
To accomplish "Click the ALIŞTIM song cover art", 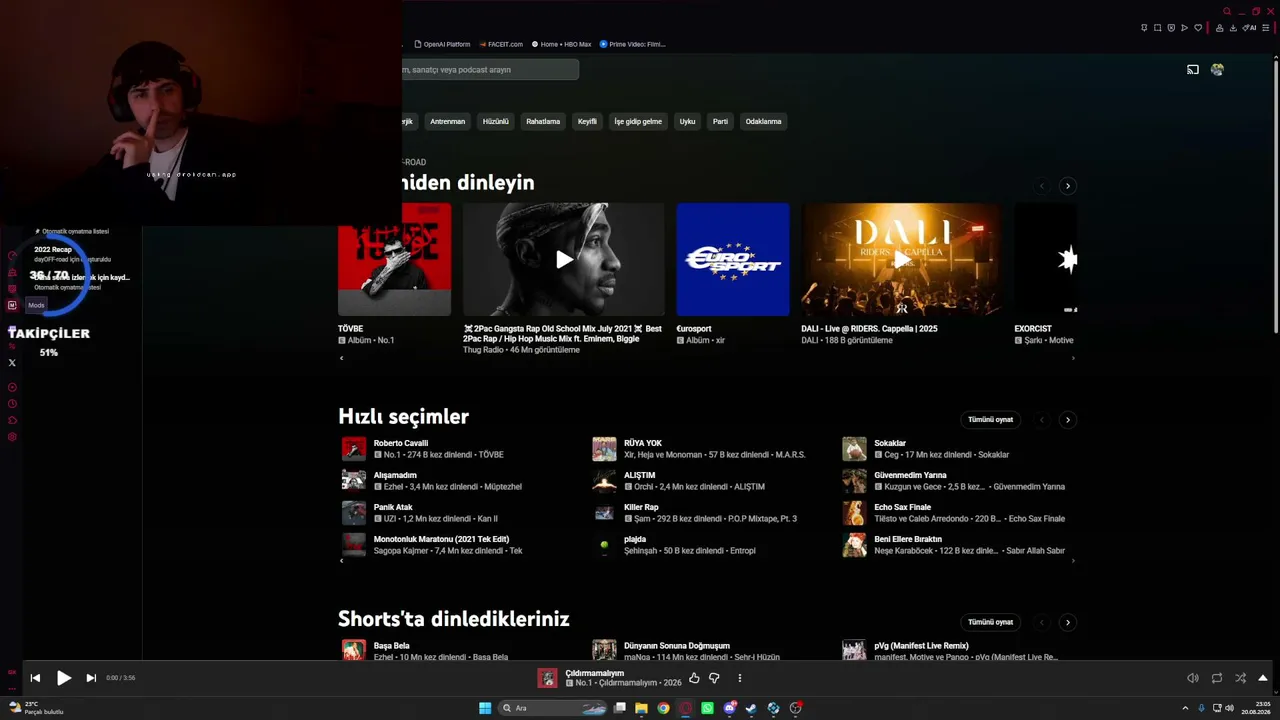I will (x=604, y=481).
